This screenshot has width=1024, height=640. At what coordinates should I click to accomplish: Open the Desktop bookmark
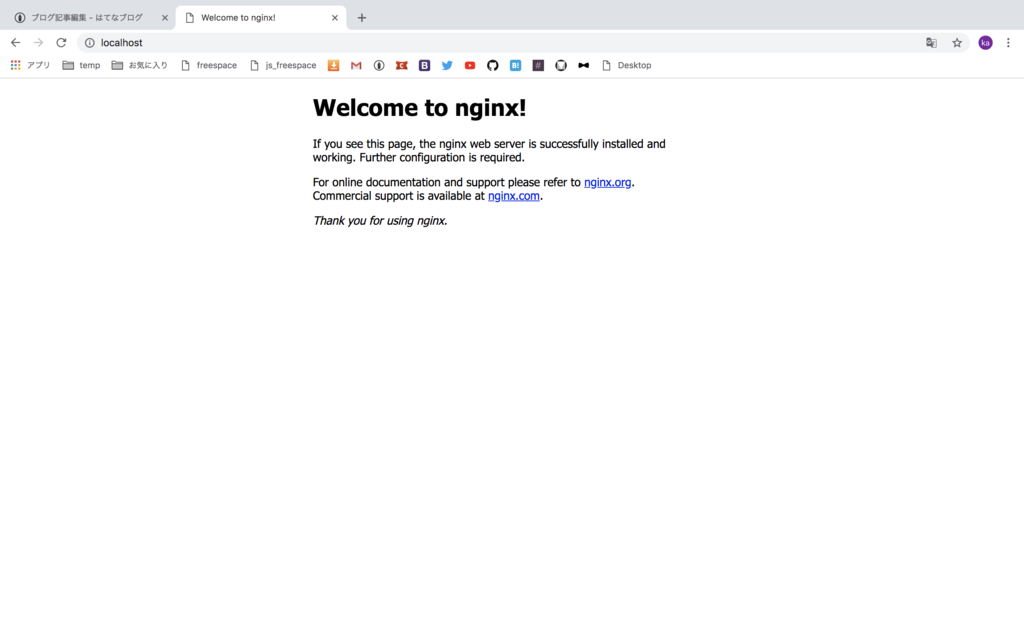coord(627,65)
